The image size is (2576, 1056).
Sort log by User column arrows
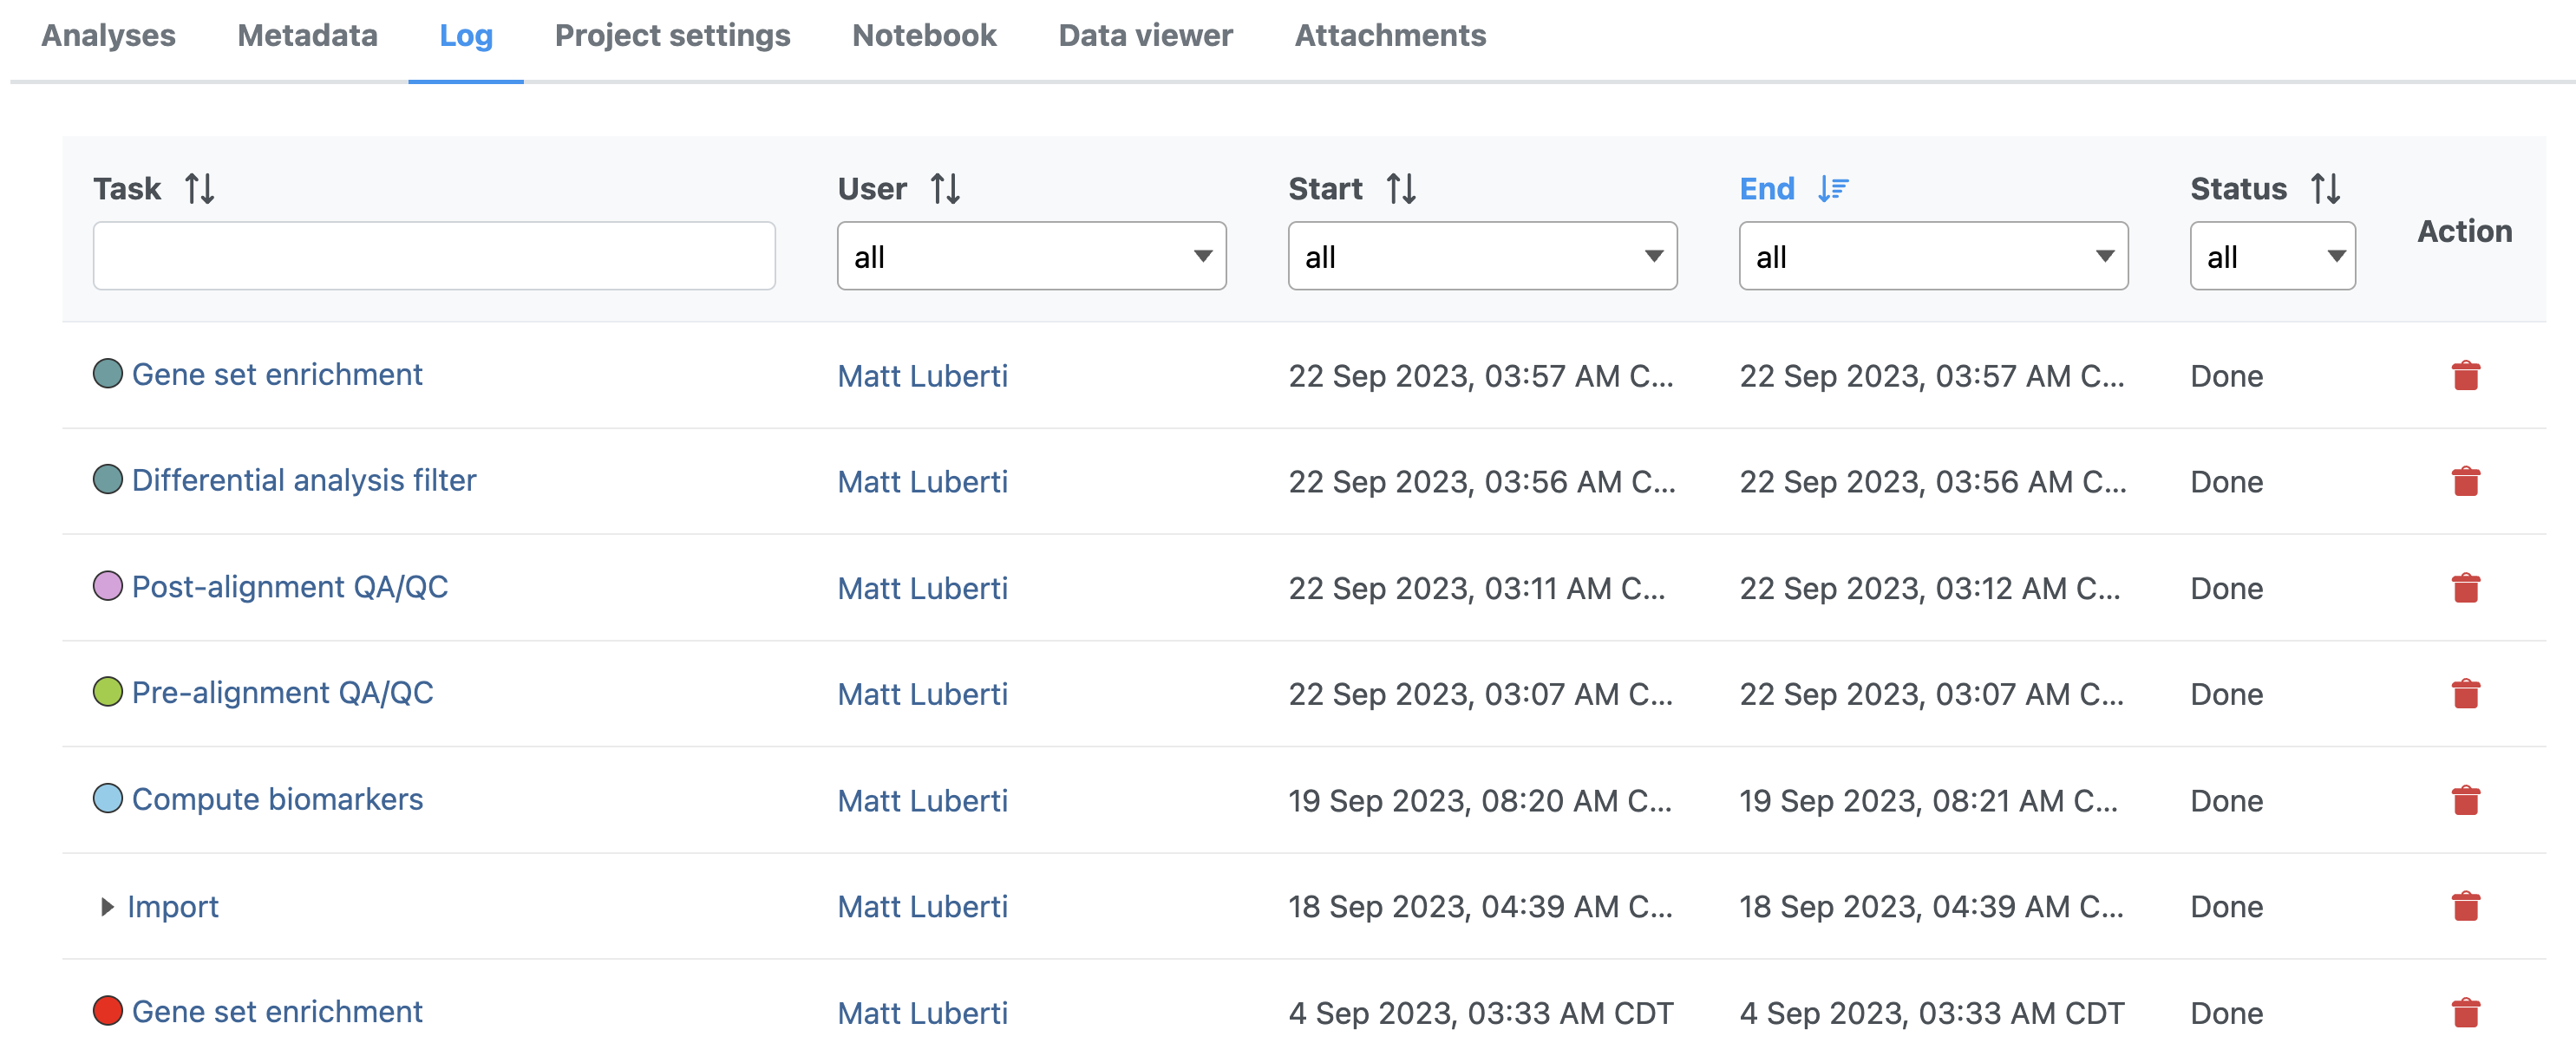[x=944, y=188]
